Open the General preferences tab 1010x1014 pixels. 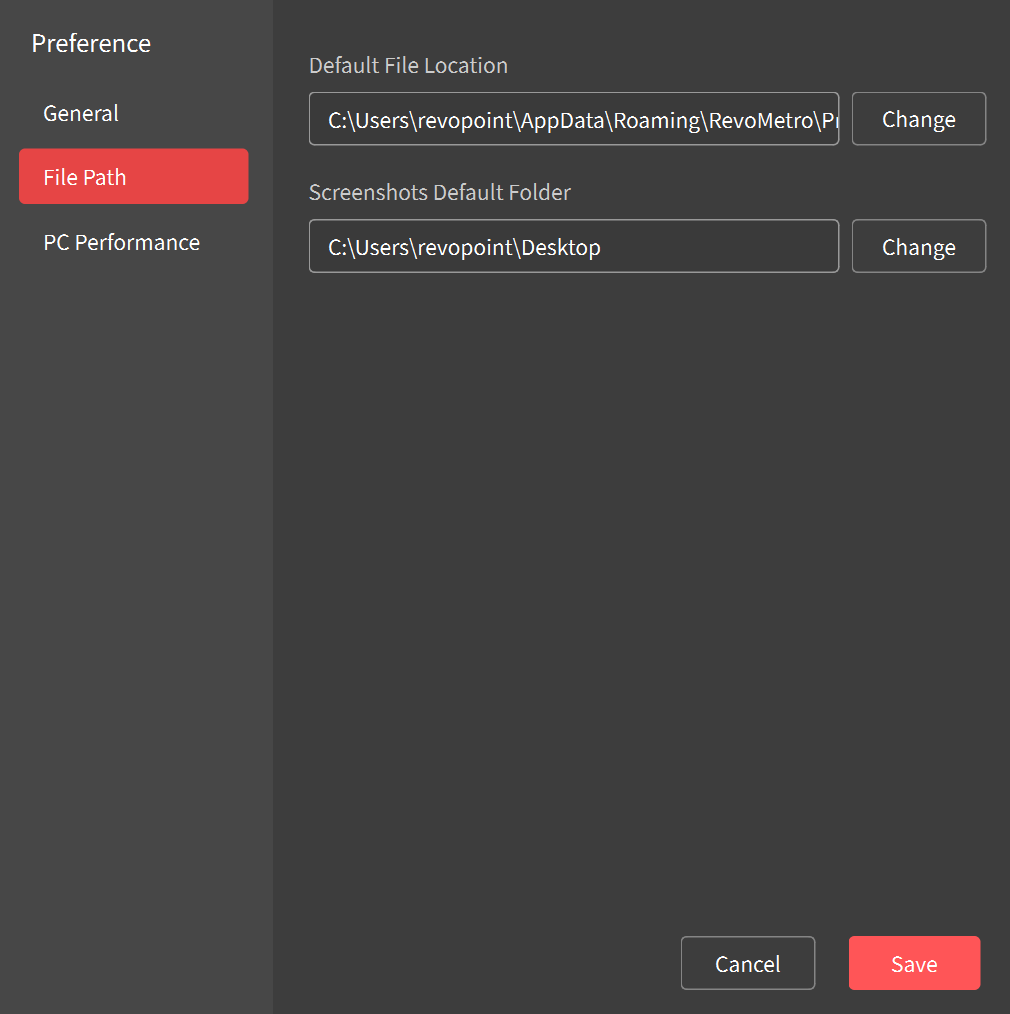tap(81, 114)
